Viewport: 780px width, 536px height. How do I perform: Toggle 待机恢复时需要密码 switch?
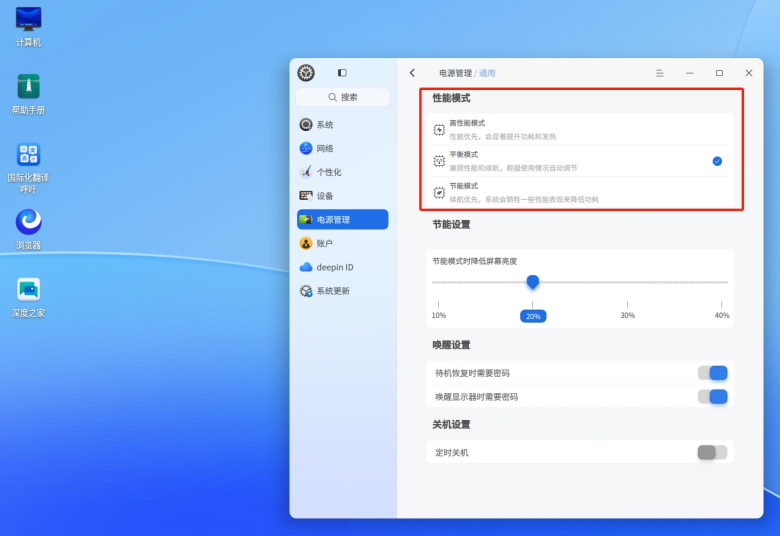[713, 373]
